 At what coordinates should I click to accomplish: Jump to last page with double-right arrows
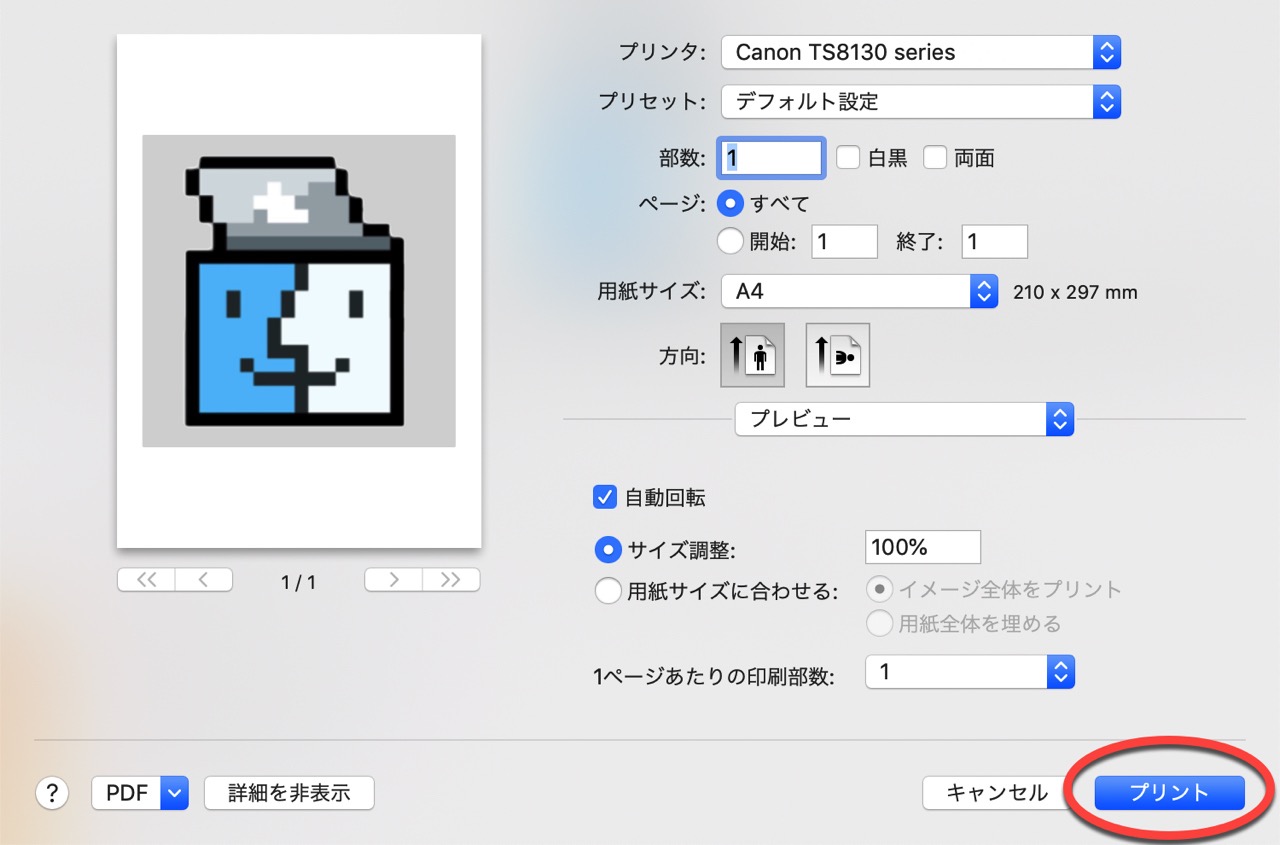451,580
